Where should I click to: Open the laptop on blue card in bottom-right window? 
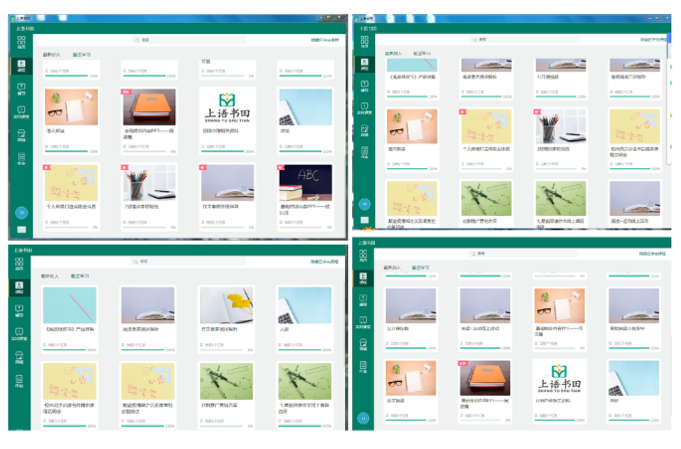pos(633,391)
